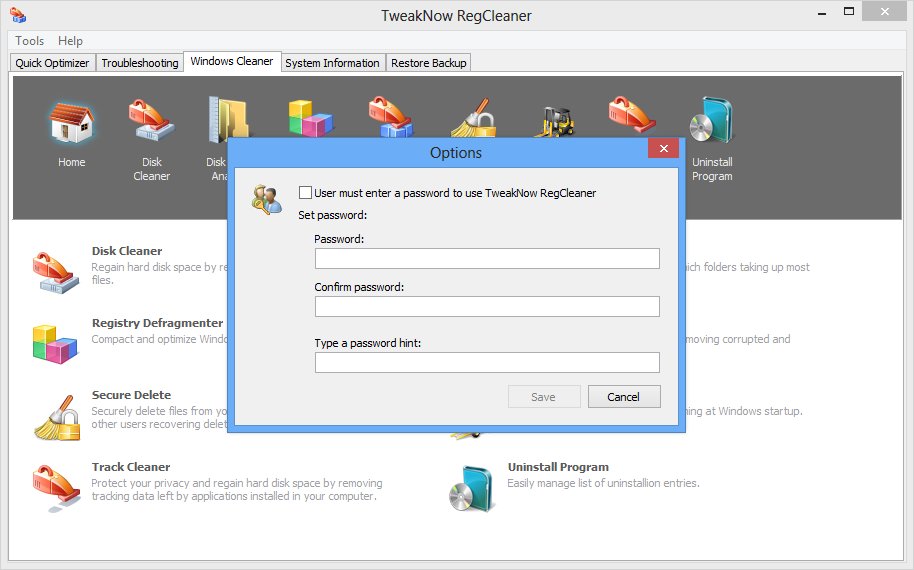Click the TweakNow app icon in the title bar

point(18,15)
